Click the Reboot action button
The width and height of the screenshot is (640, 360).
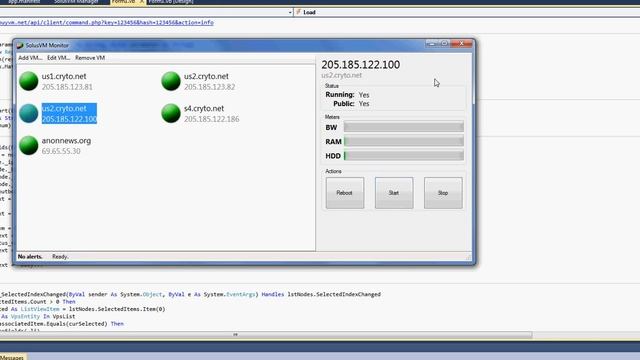click(x=344, y=193)
